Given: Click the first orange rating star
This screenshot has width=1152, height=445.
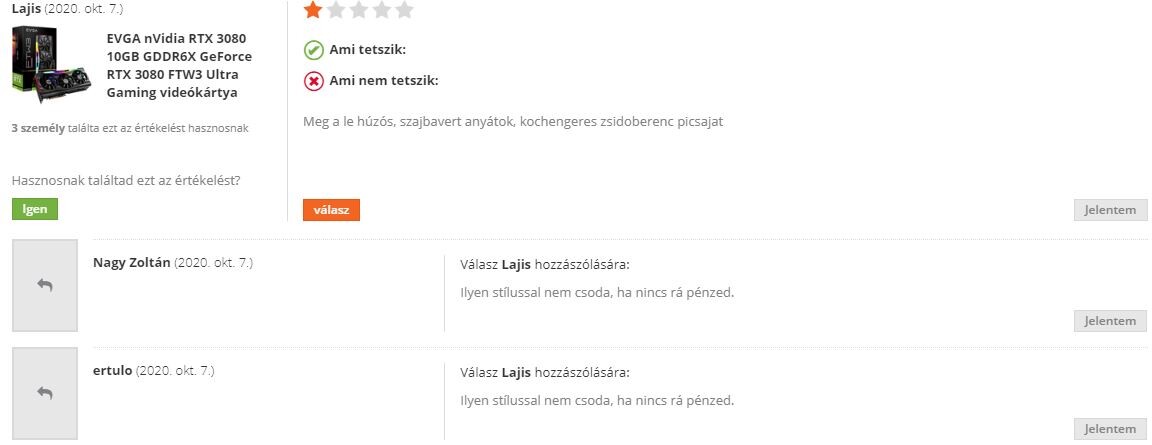Looking at the screenshot, I should click(313, 10).
